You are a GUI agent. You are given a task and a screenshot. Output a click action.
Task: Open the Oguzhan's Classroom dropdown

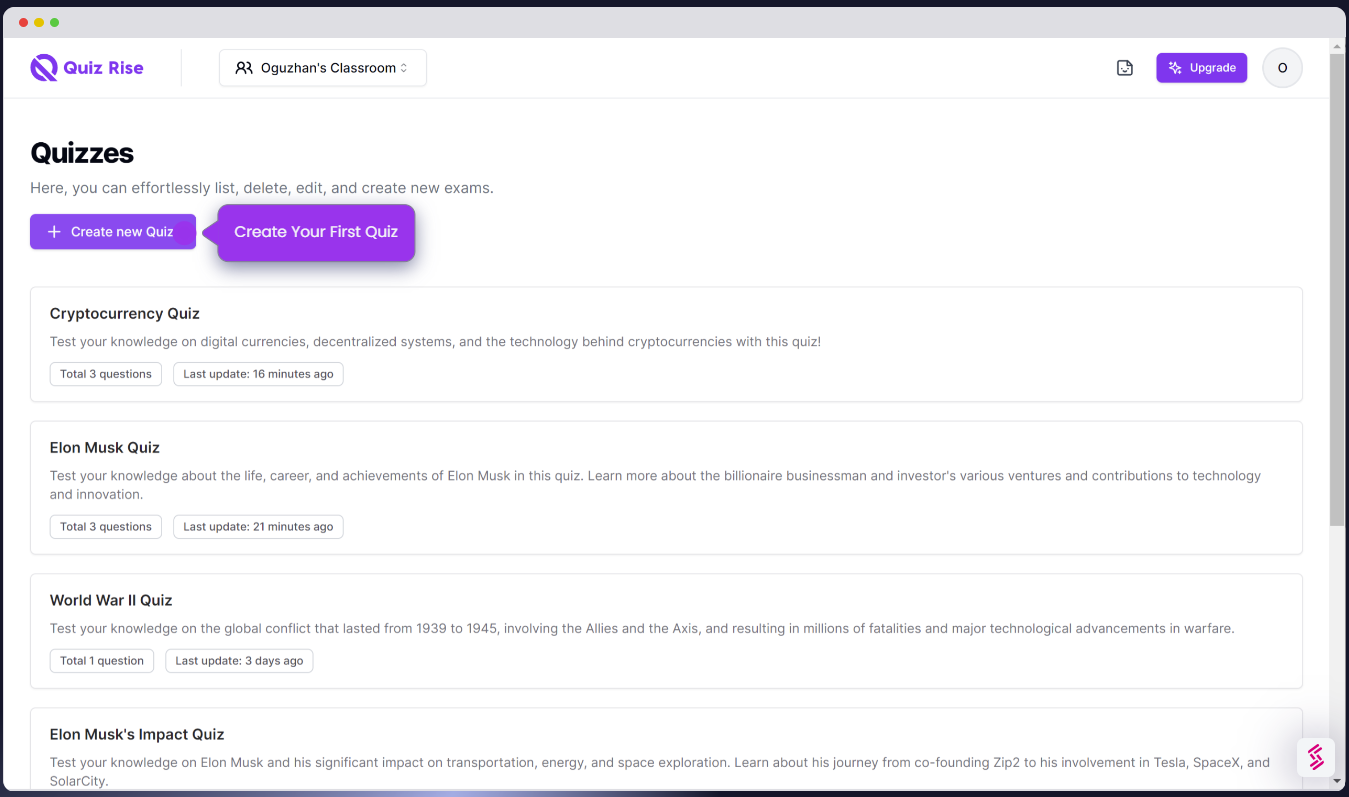coord(322,67)
